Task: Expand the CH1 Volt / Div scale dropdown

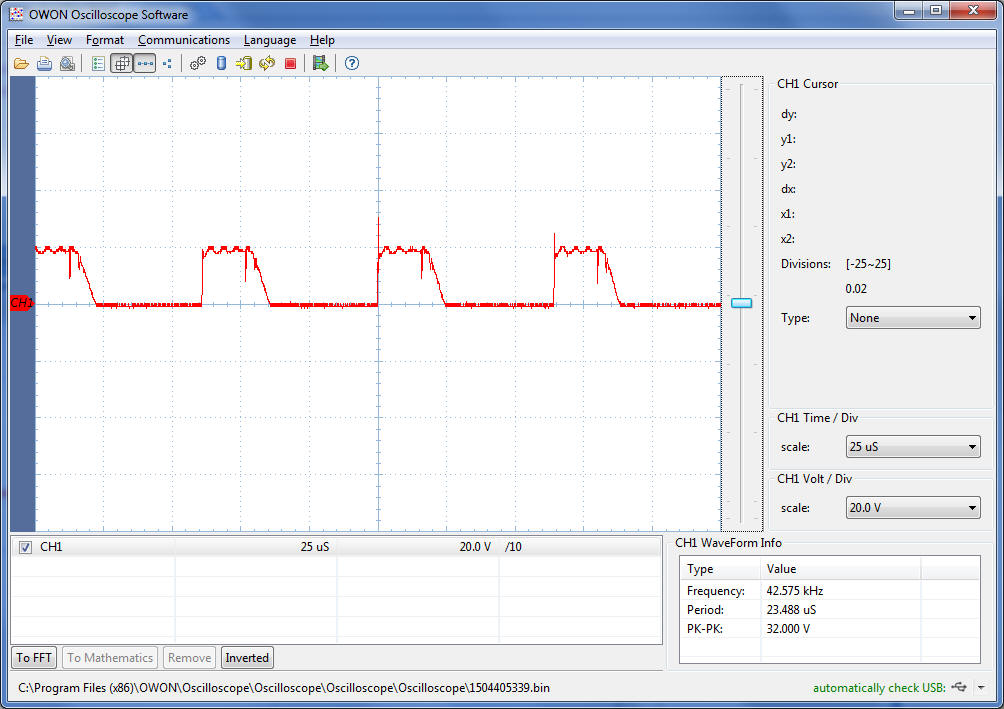Action: click(x=912, y=508)
